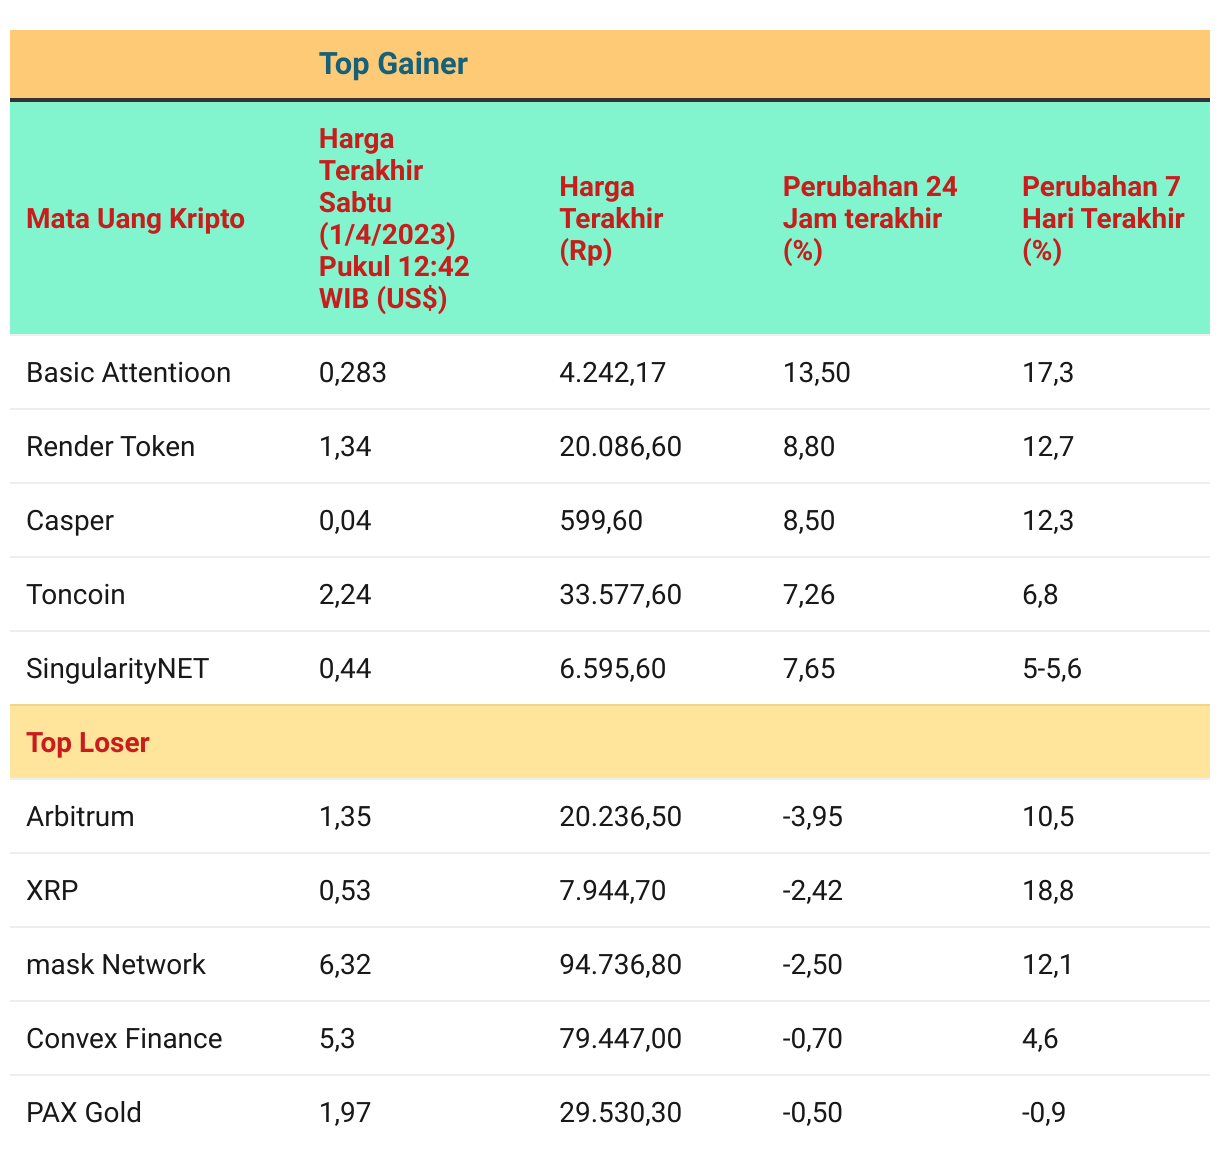Select XRP's 7-day change 18,8
The height and width of the screenshot is (1158, 1220).
point(1048,891)
